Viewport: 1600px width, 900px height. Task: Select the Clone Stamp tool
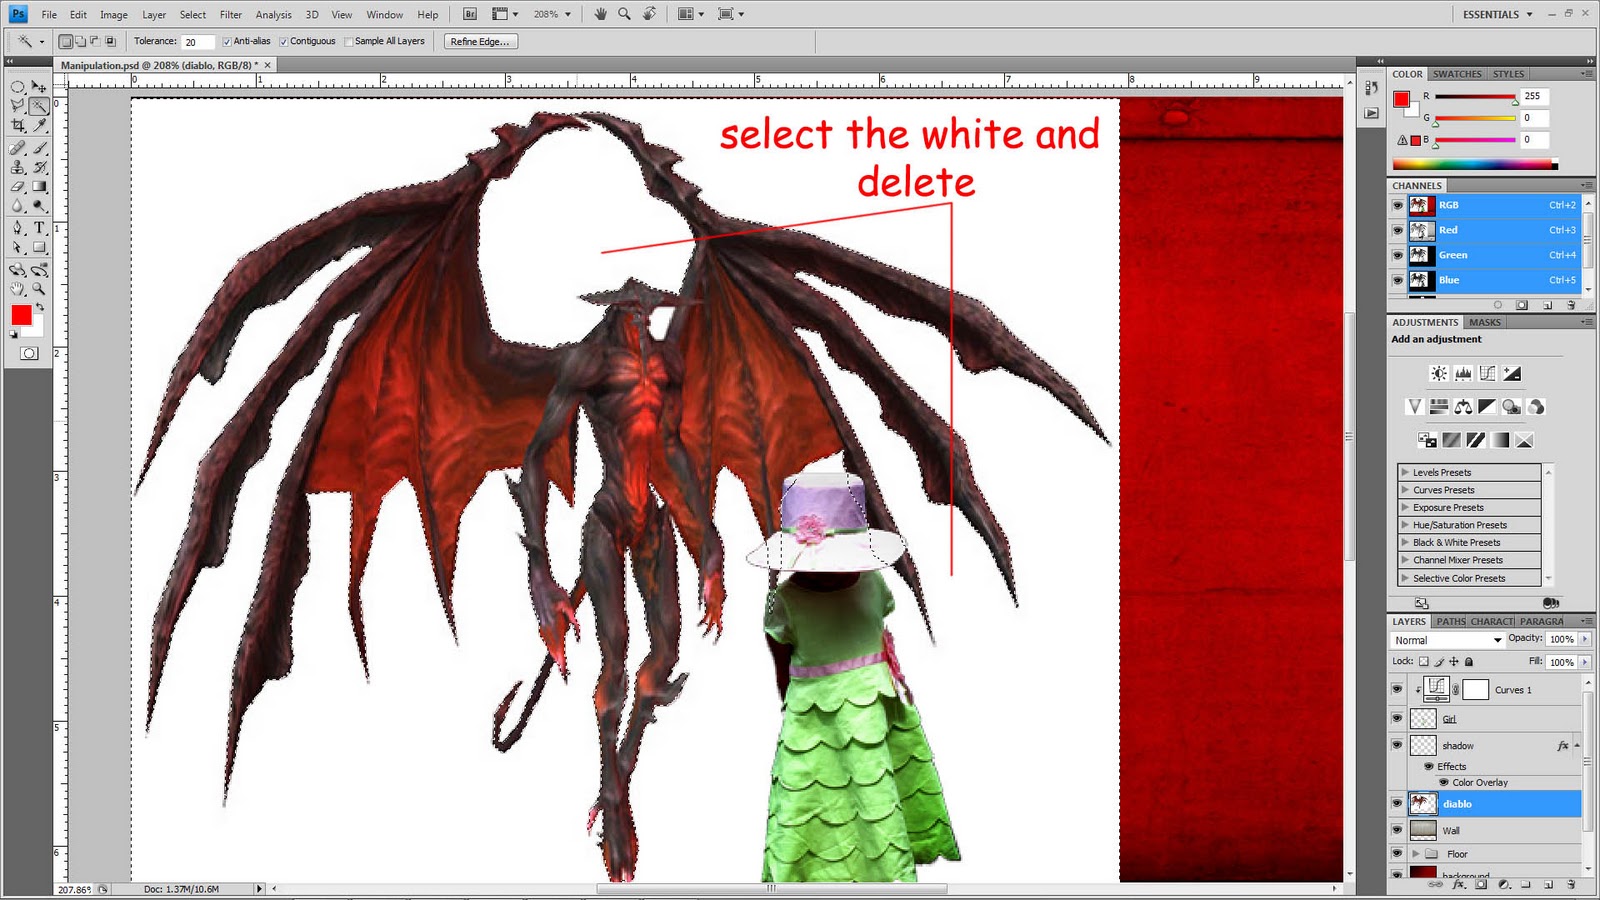tap(18, 167)
